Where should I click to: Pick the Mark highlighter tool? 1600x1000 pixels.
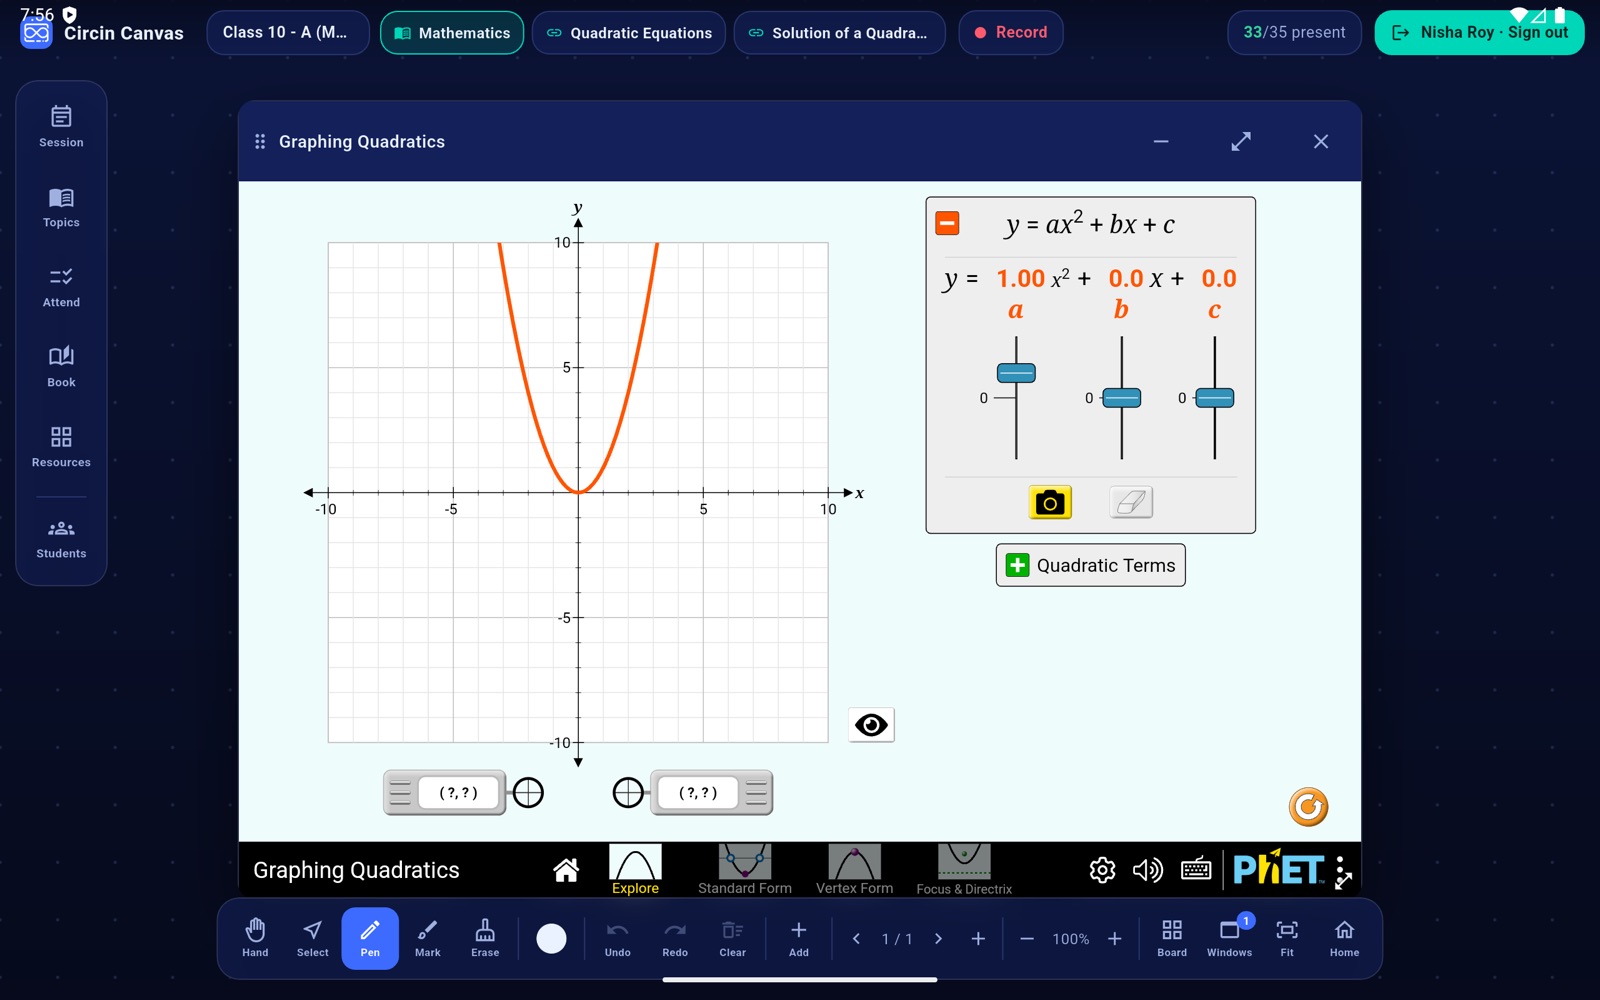[428, 938]
